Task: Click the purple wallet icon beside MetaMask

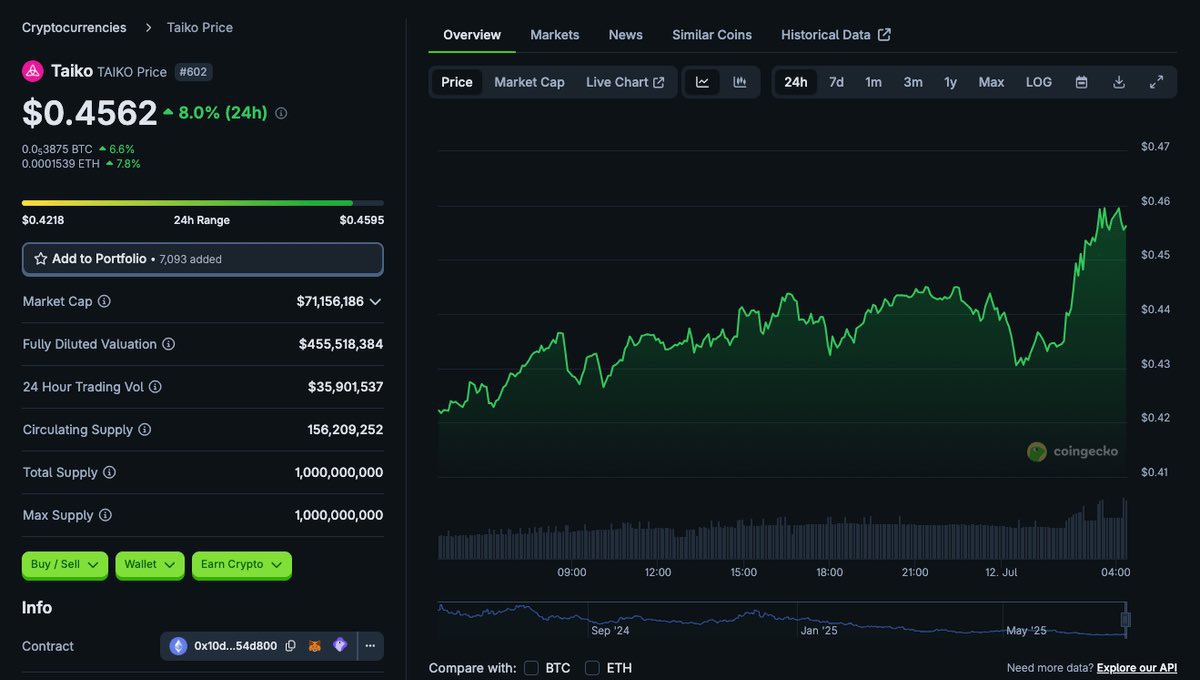Action: coord(340,646)
